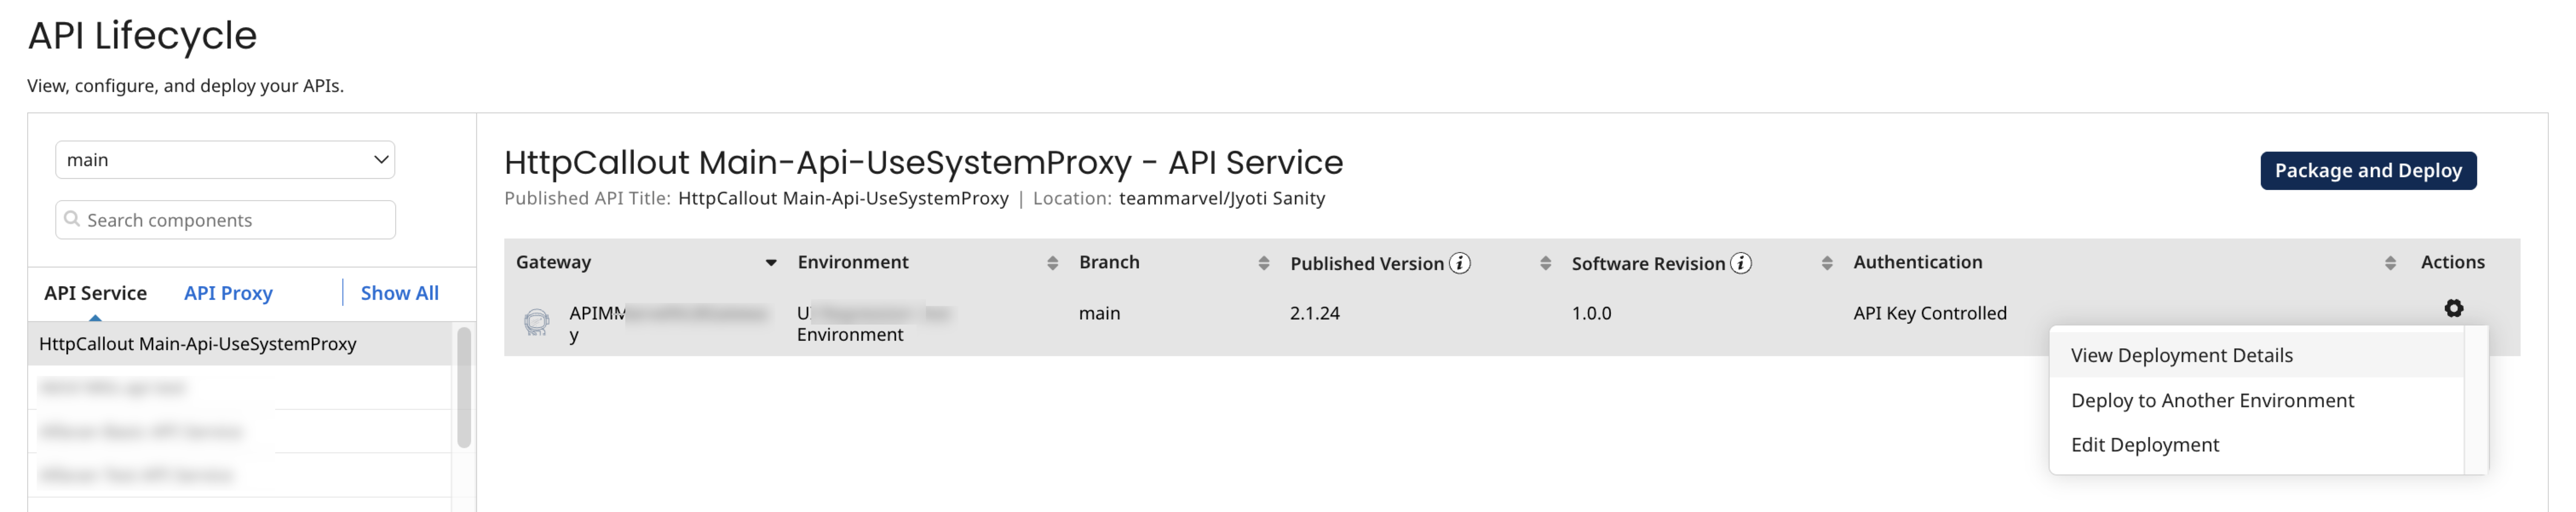2576x512 pixels.
Task: Select Edit Deployment from the menu
Action: (x=2144, y=445)
